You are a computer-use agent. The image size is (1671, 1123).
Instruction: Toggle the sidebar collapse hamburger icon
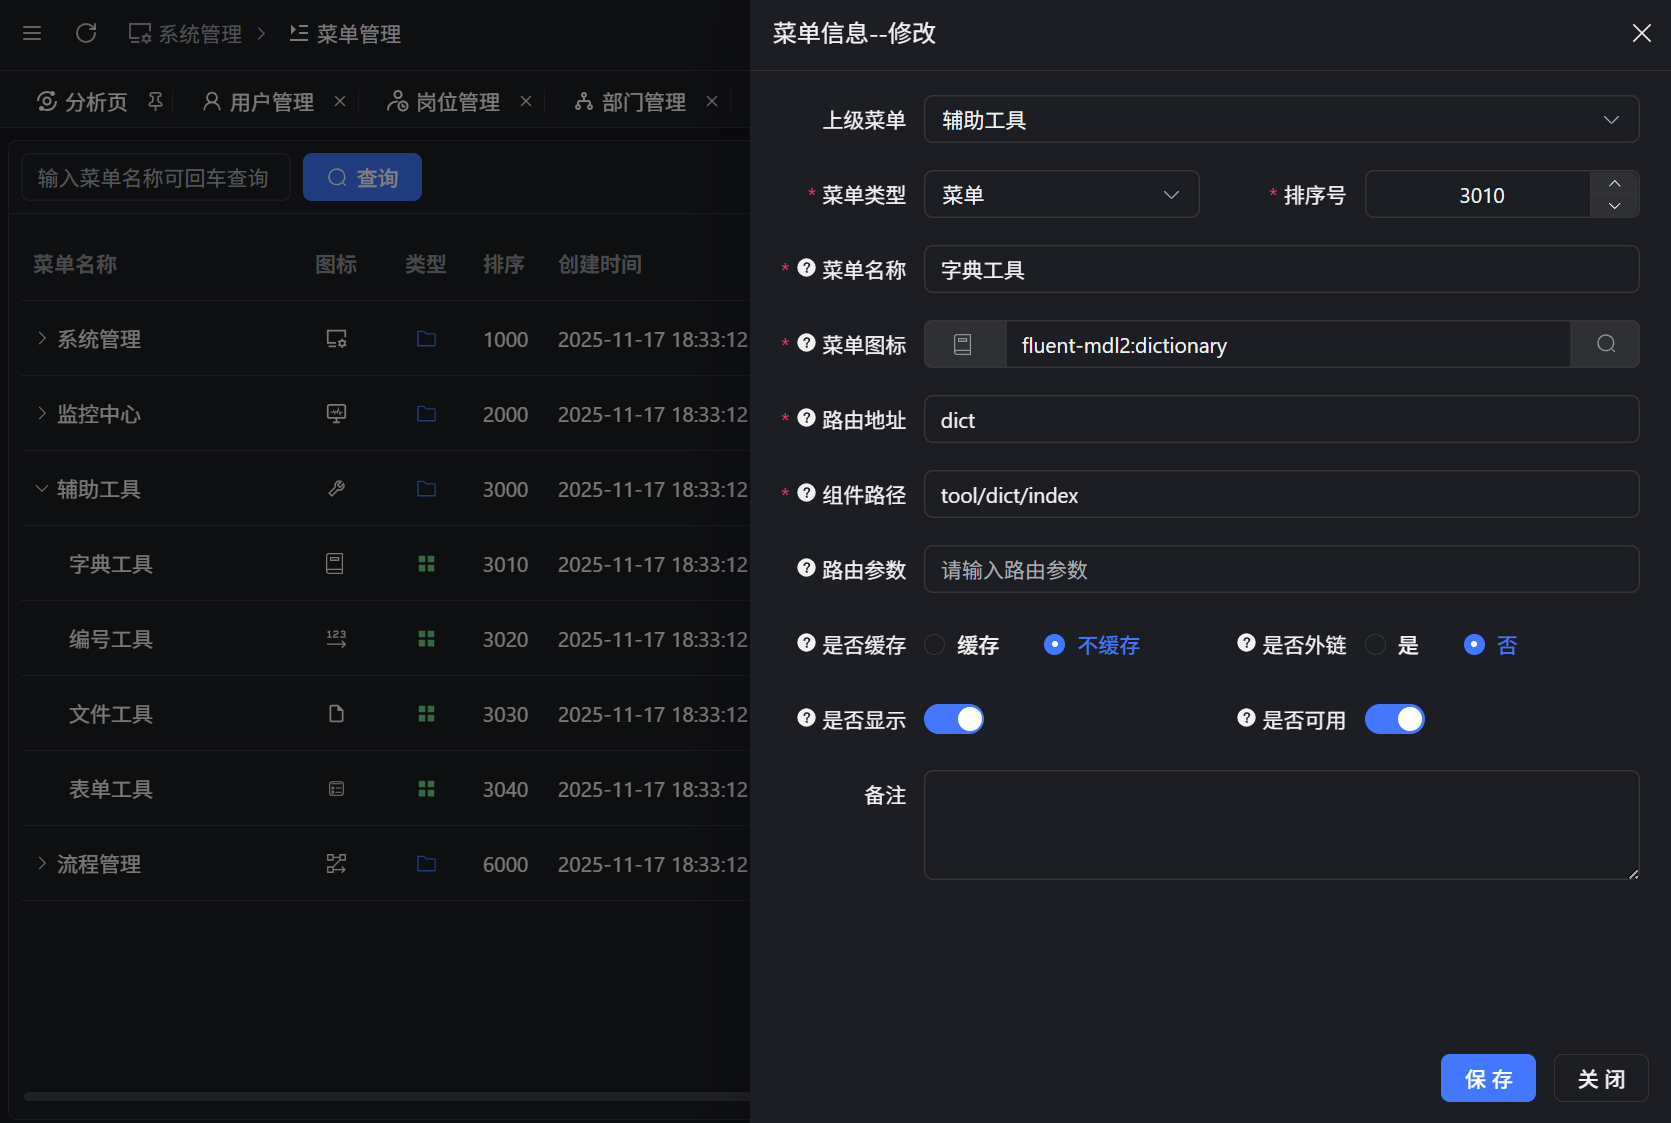point(32,34)
